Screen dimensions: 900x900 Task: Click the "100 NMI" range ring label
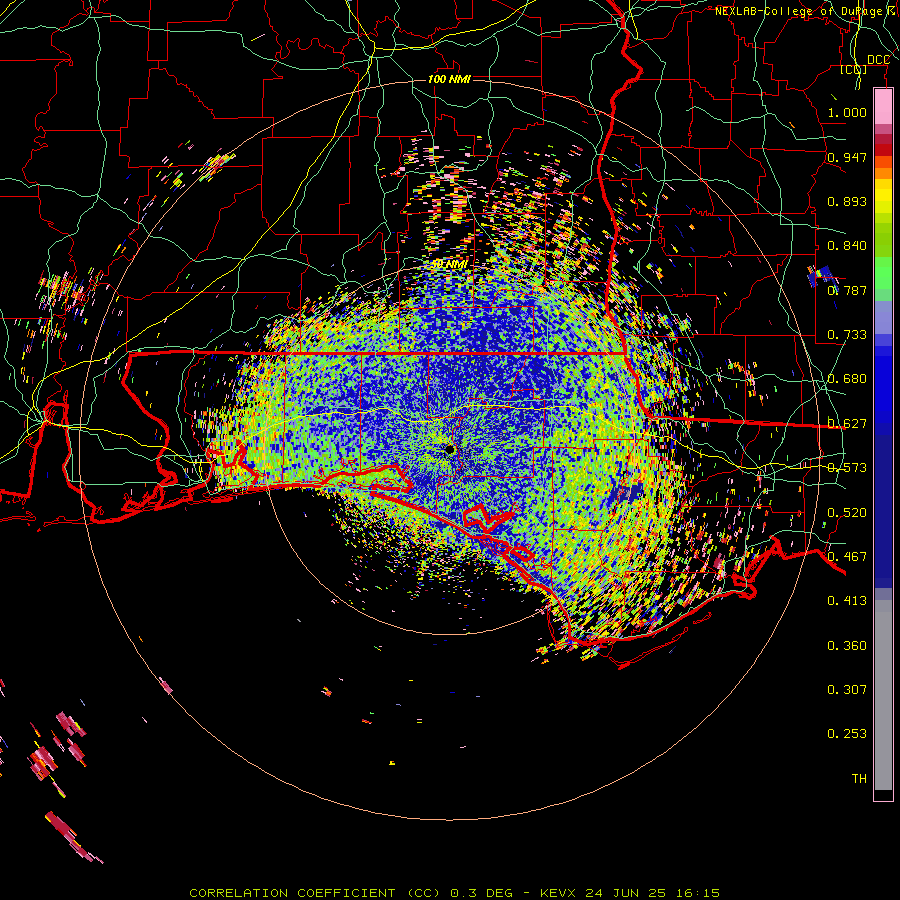[x=449, y=79]
